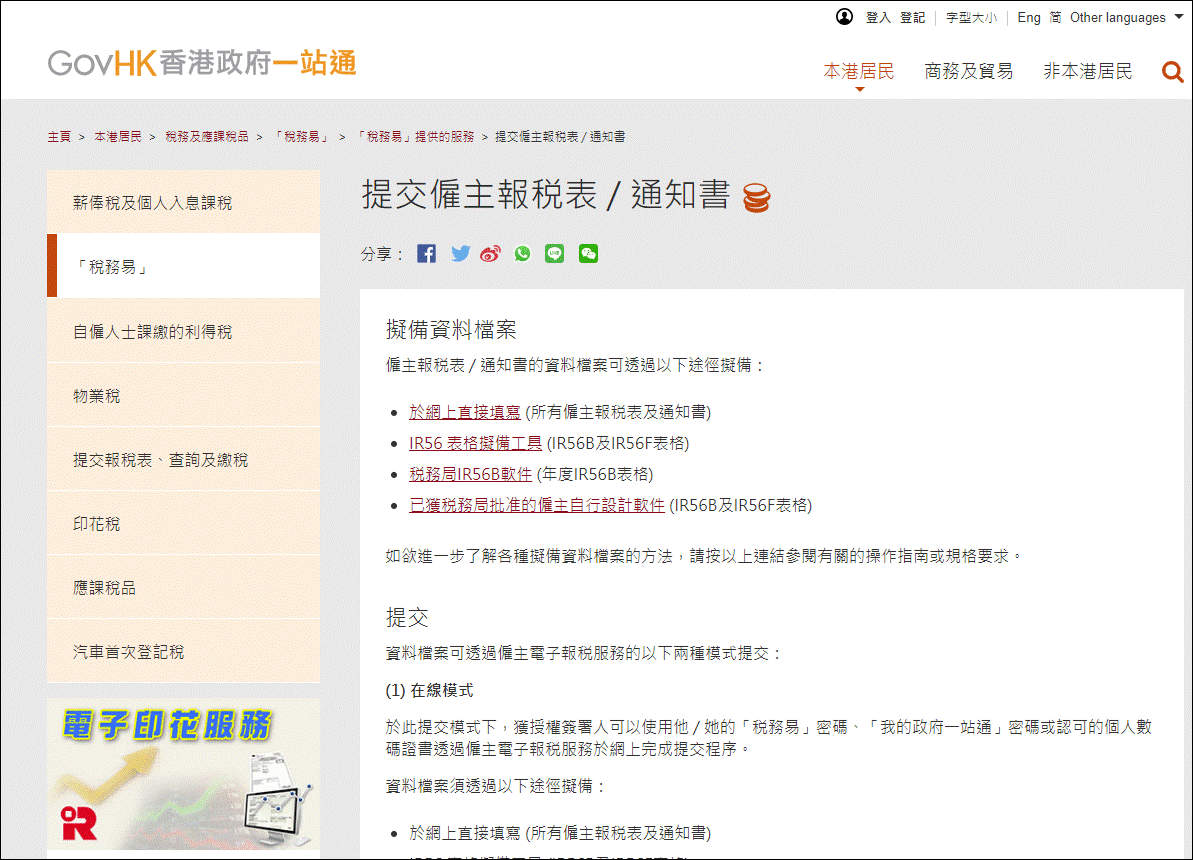Open IR56 表格擬備工具 link
The width and height of the screenshot is (1193, 860).
click(475, 443)
